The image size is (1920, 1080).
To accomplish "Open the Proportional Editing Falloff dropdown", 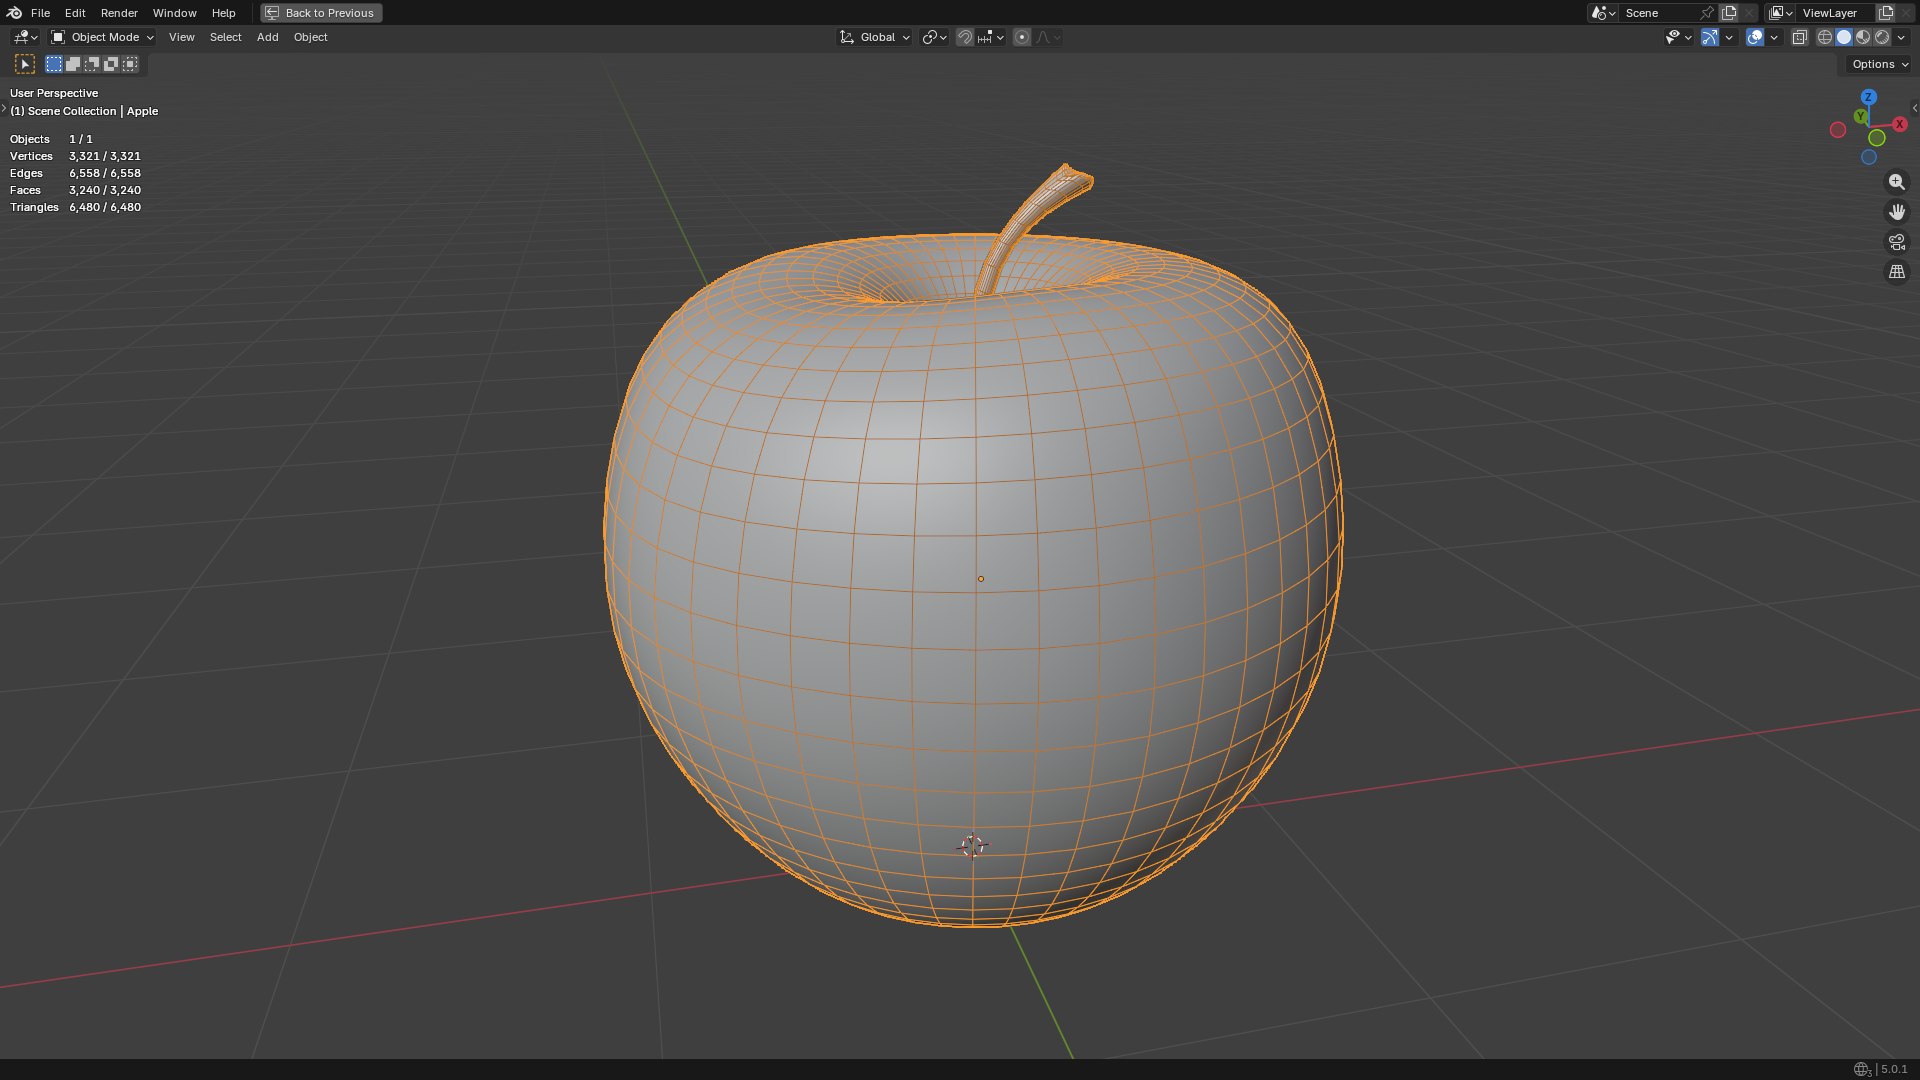I will pos(1048,37).
